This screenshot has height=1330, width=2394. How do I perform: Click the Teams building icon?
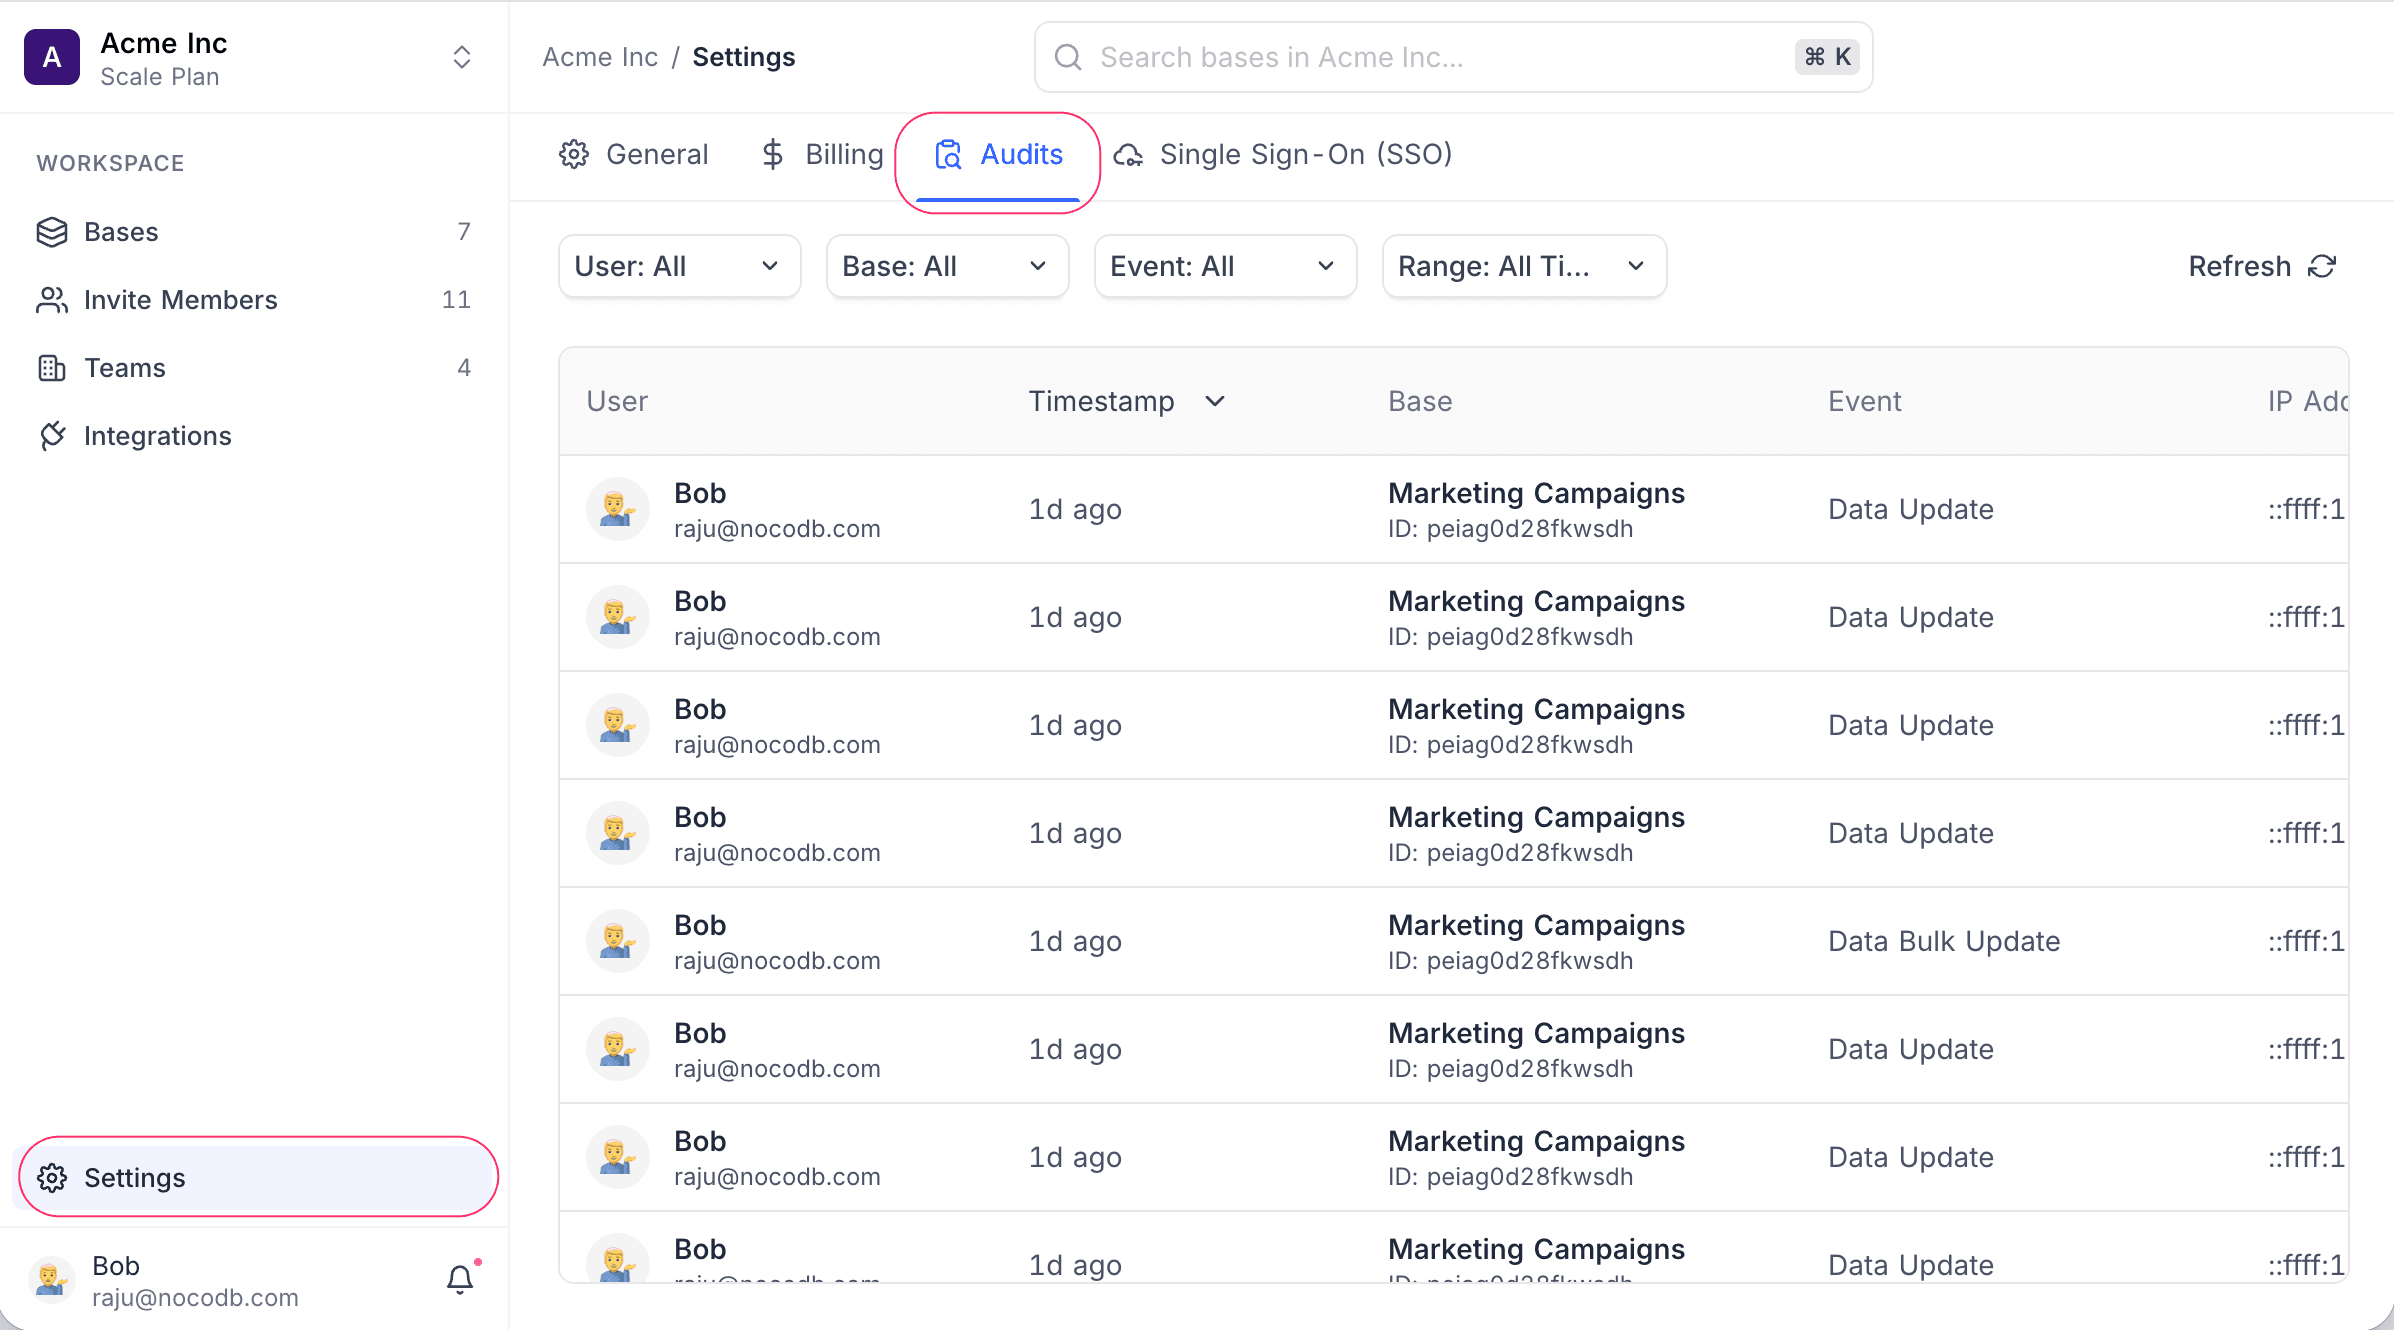(52, 368)
